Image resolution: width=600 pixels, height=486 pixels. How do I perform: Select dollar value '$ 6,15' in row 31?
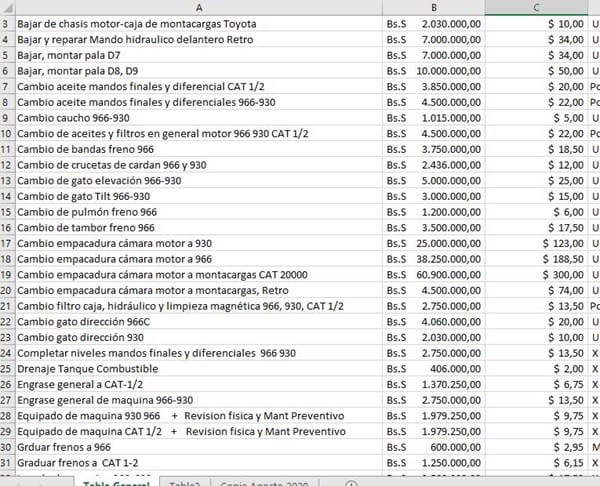[536, 463]
